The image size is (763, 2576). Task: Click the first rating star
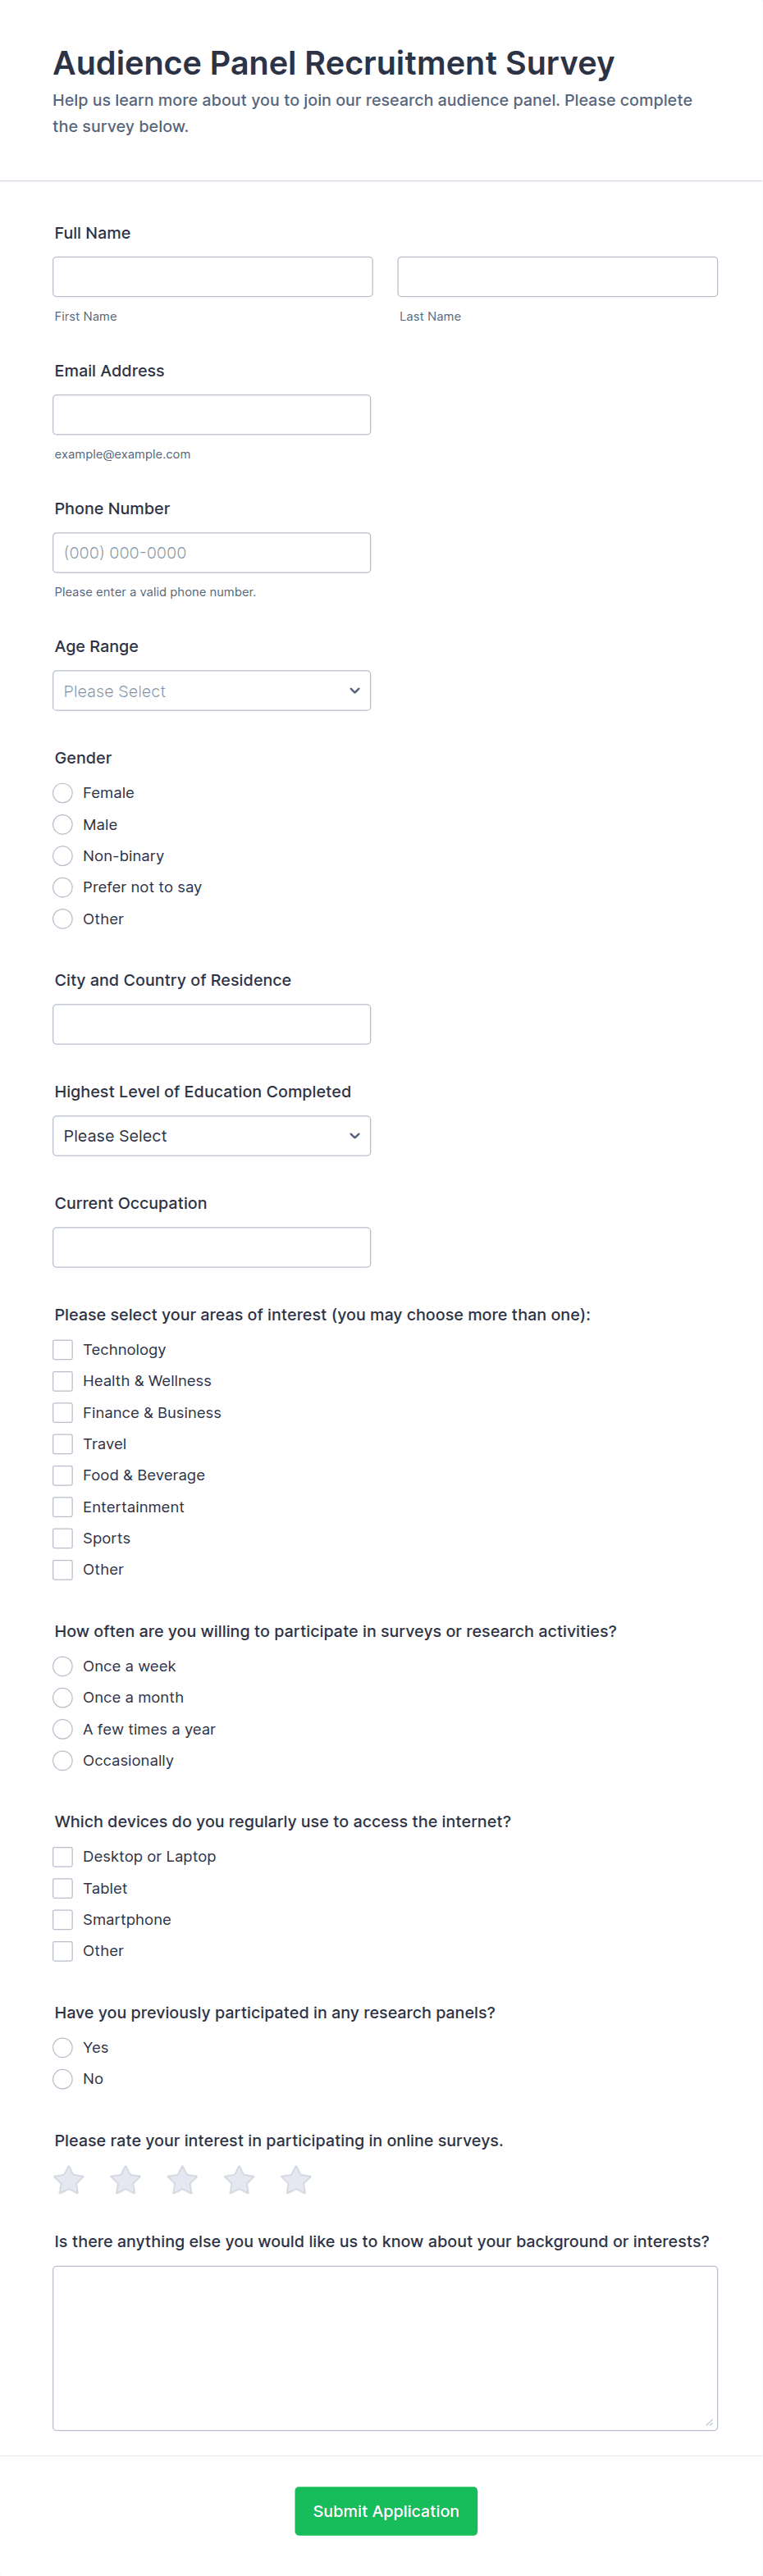pyautogui.click(x=69, y=2180)
